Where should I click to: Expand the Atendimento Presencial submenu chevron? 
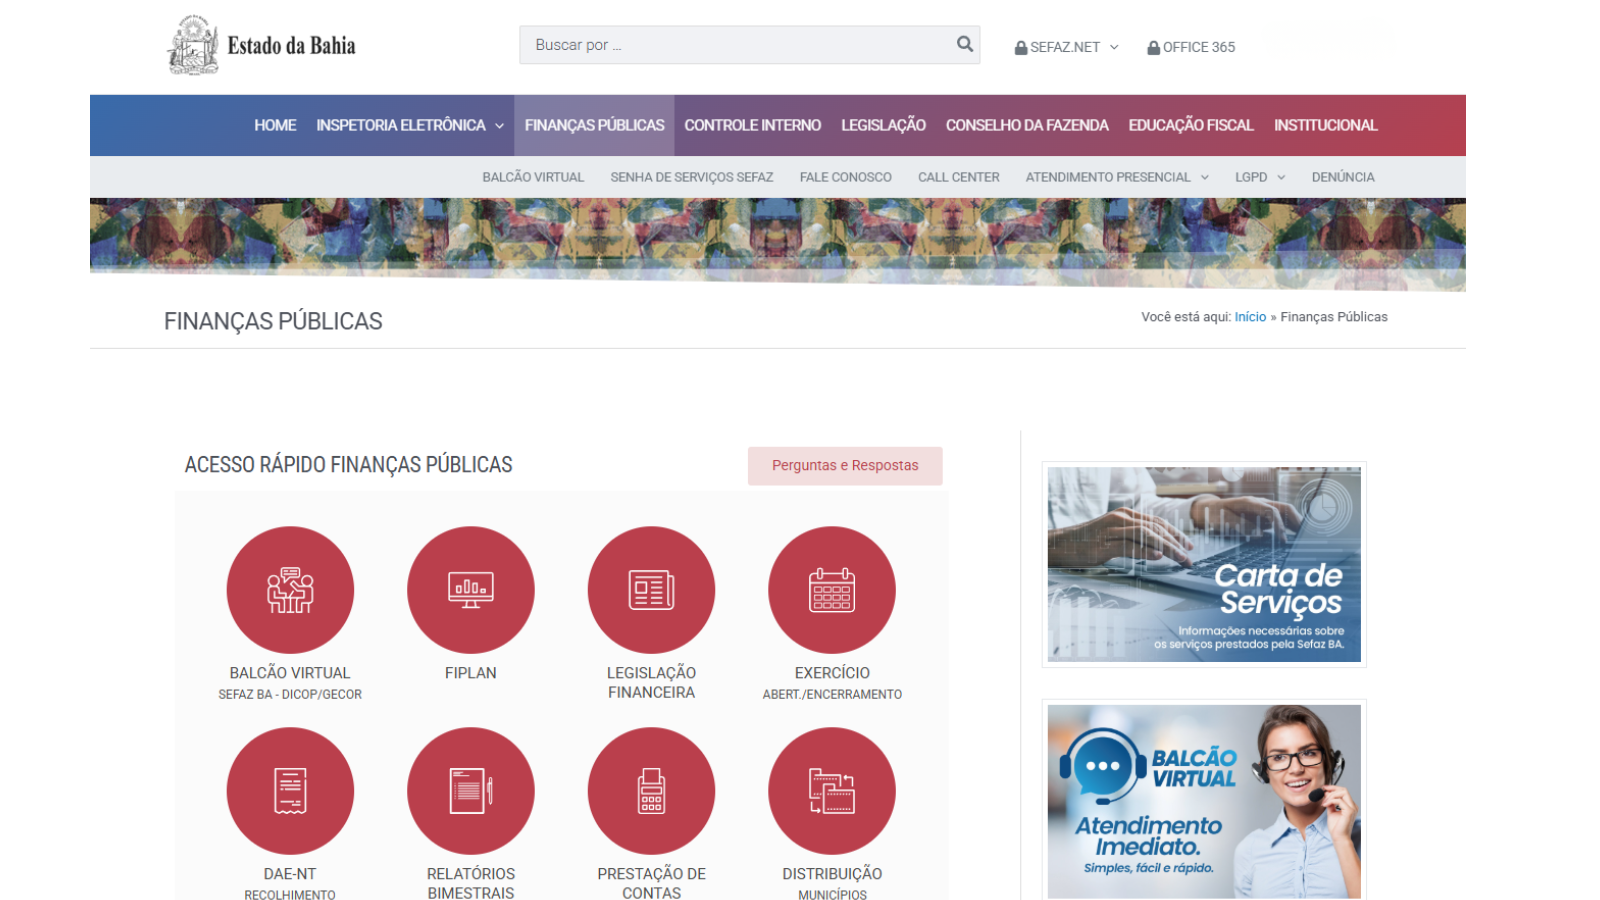click(1205, 177)
